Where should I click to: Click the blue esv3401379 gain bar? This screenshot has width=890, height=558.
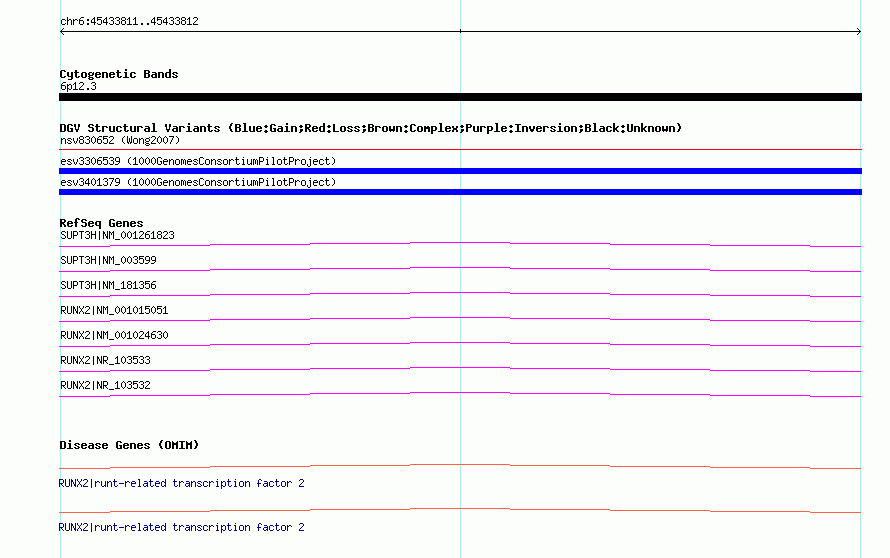[460, 192]
